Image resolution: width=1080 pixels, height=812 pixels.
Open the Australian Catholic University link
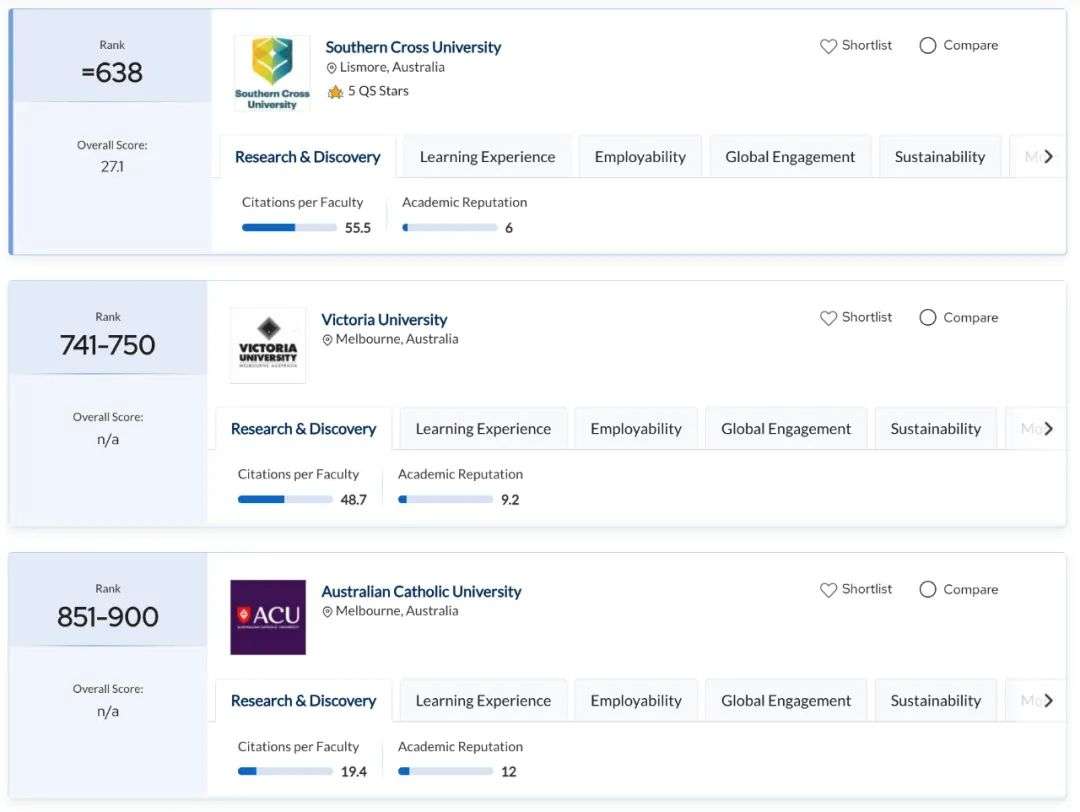(x=421, y=592)
